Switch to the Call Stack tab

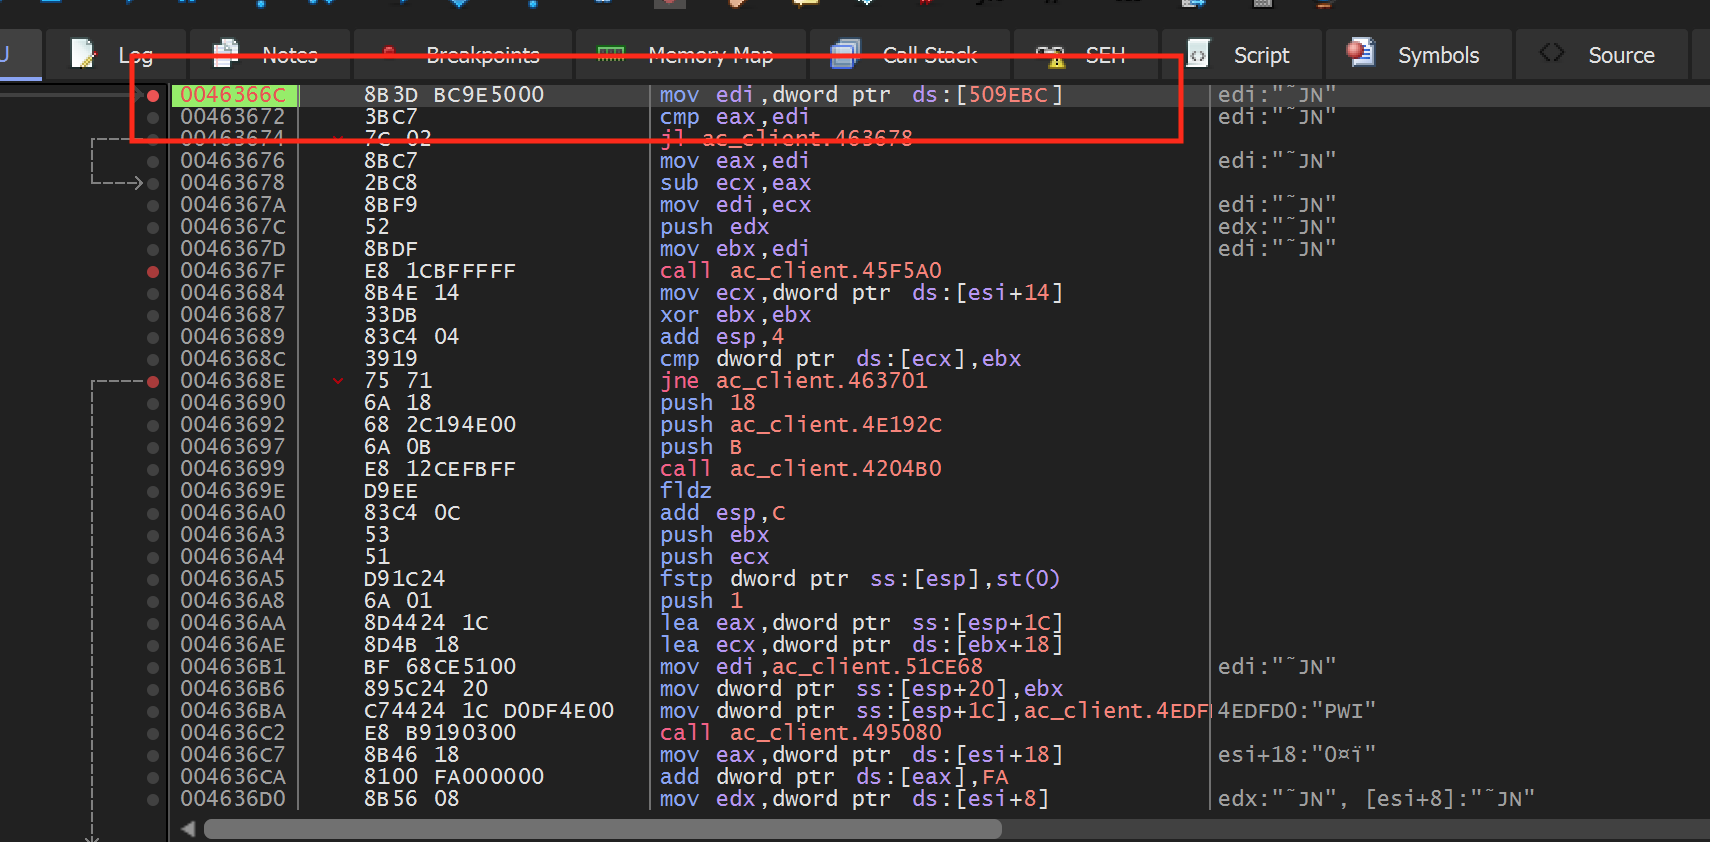pyautogui.click(x=908, y=55)
